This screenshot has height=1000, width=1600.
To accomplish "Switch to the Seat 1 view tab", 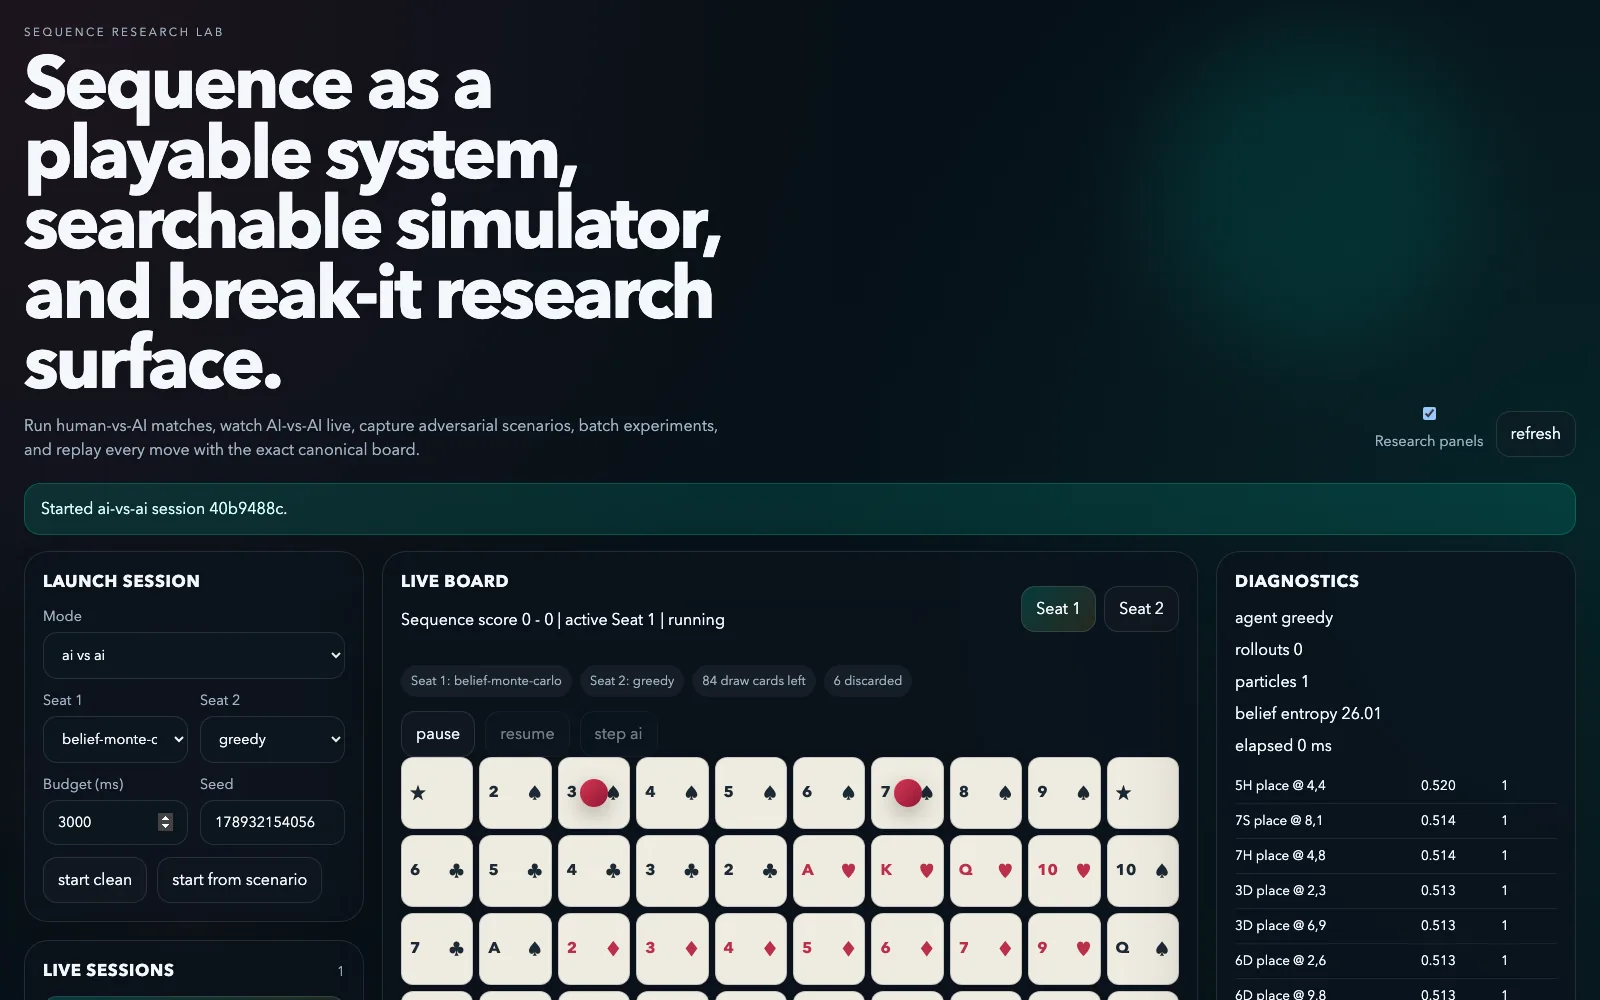I will pos(1058,609).
